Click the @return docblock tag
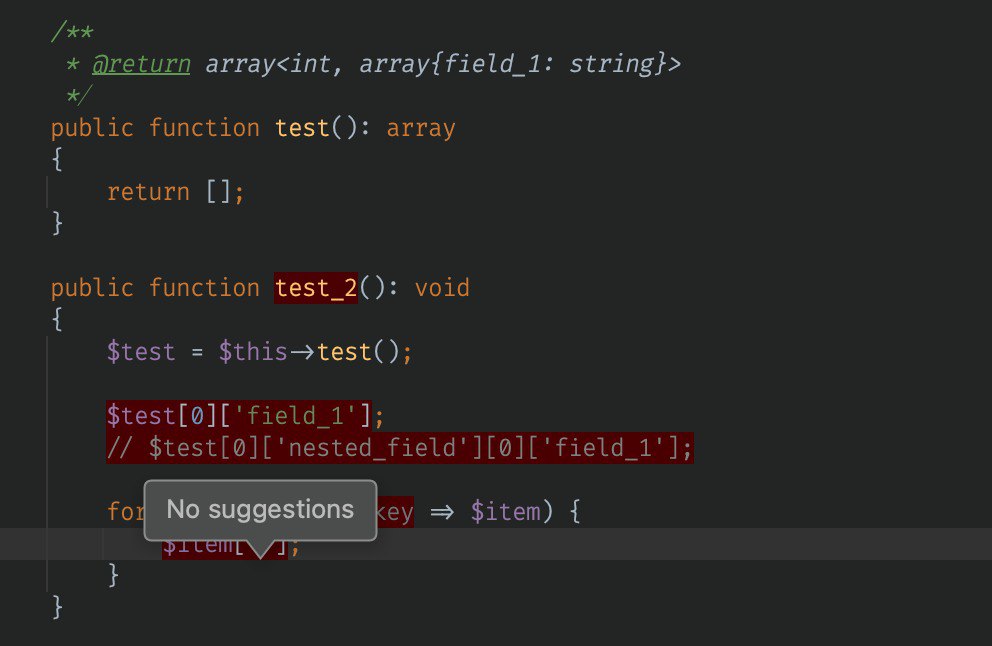This screenshot has width=992, height=646. [141, 64]
